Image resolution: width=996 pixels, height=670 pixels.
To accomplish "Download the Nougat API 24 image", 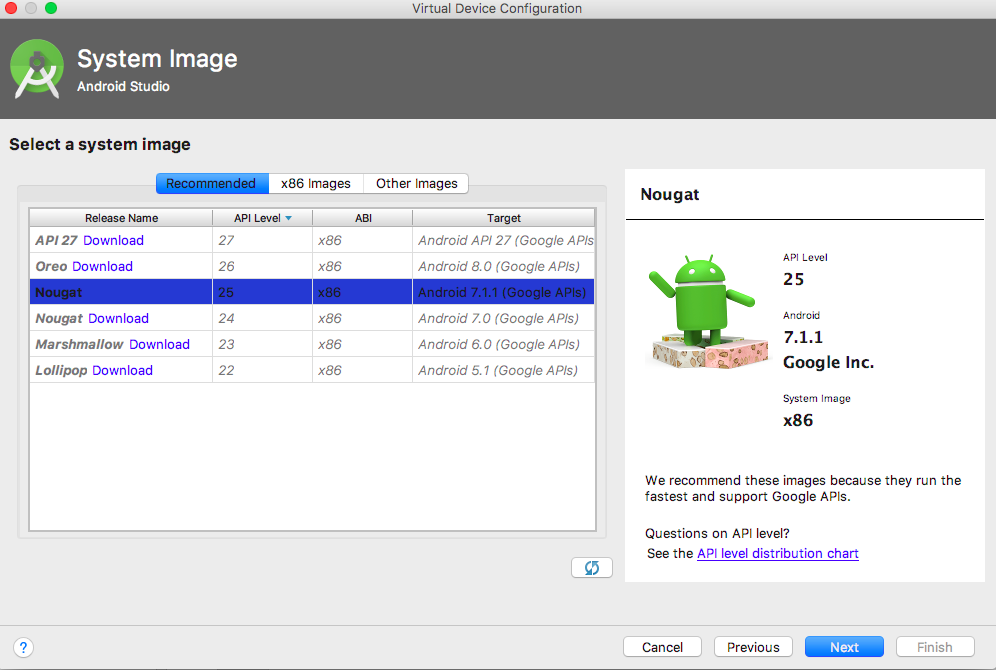I will coord(118,318).
